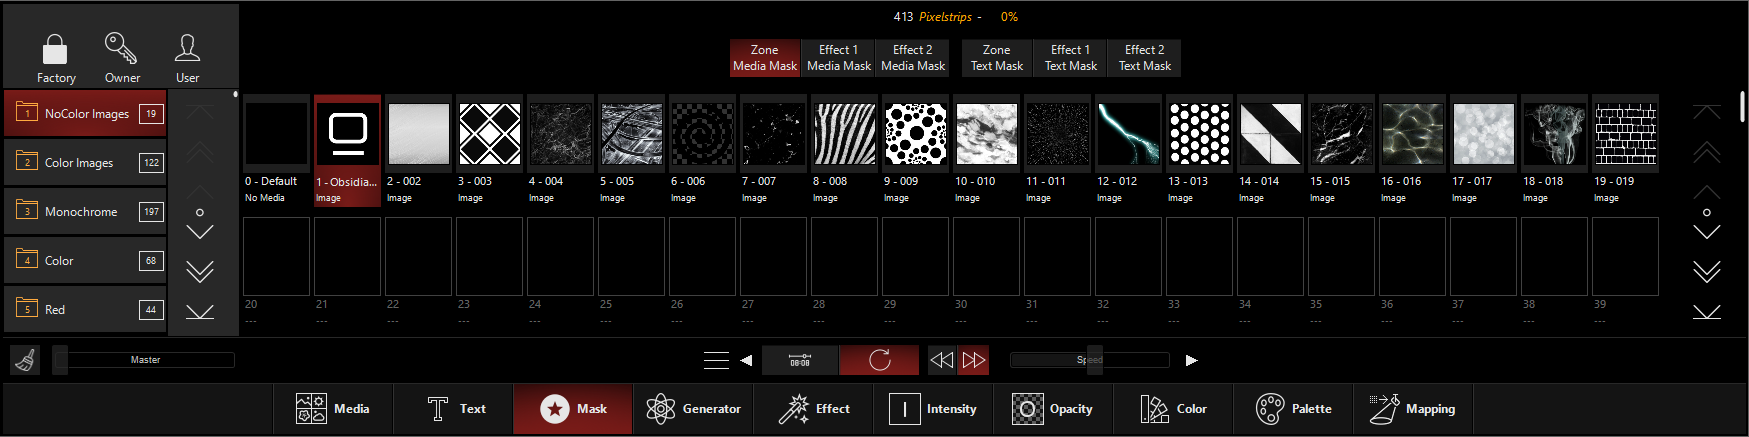
Task: Switch to Effect 1 Text Mask tab
Action: [1071, 58]
